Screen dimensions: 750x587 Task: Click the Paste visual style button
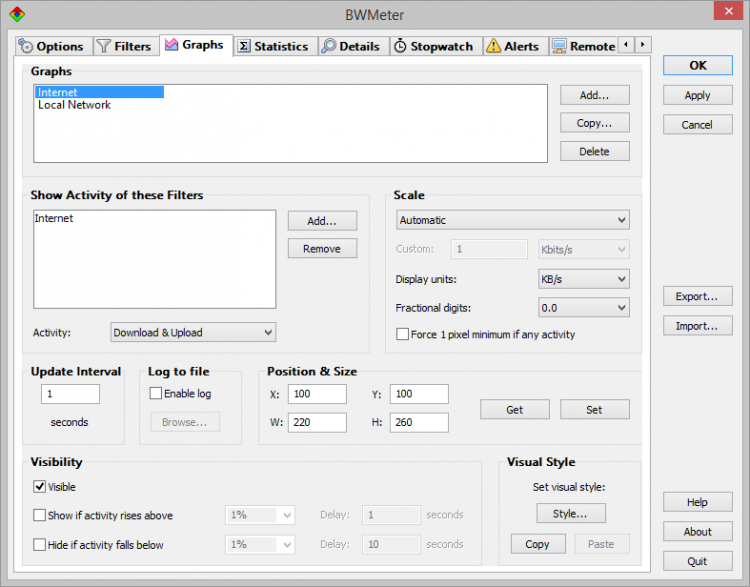pyautogui.click(x=602, y=544)
